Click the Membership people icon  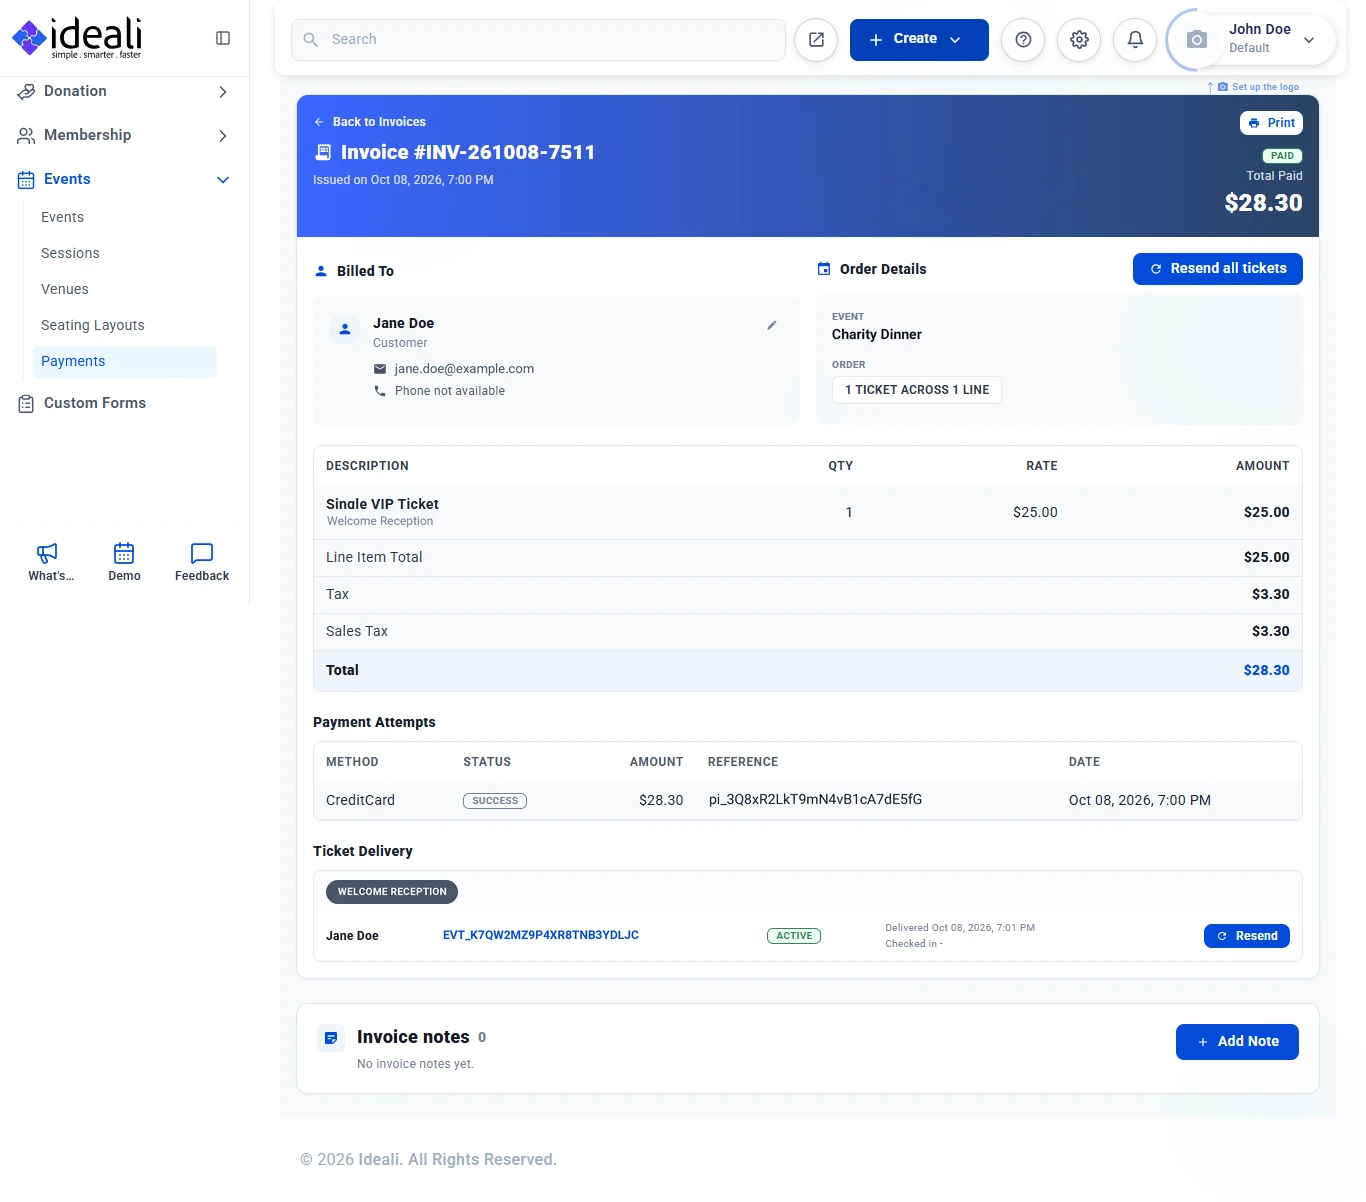click(26, 135)
